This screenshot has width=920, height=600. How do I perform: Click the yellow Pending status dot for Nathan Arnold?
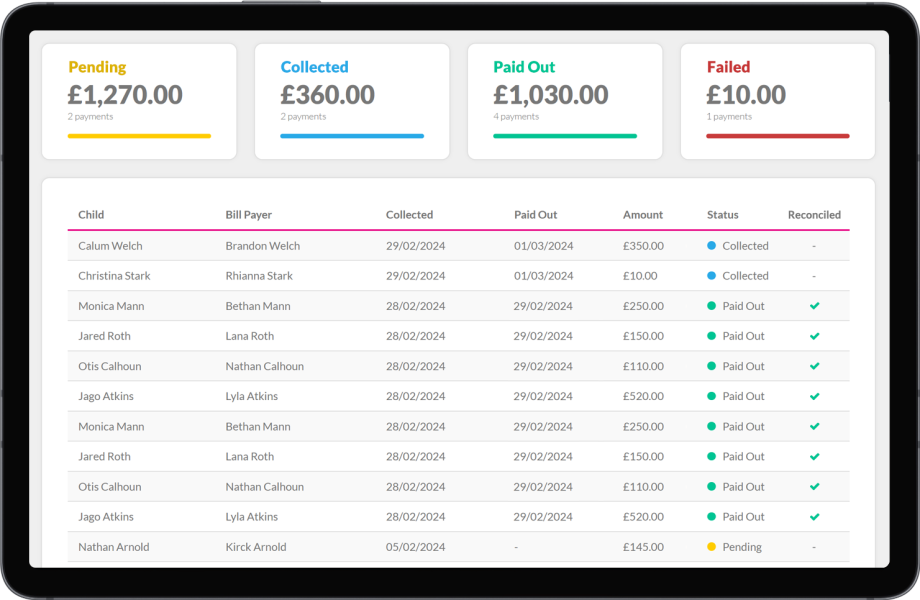(x=712, y=546)
